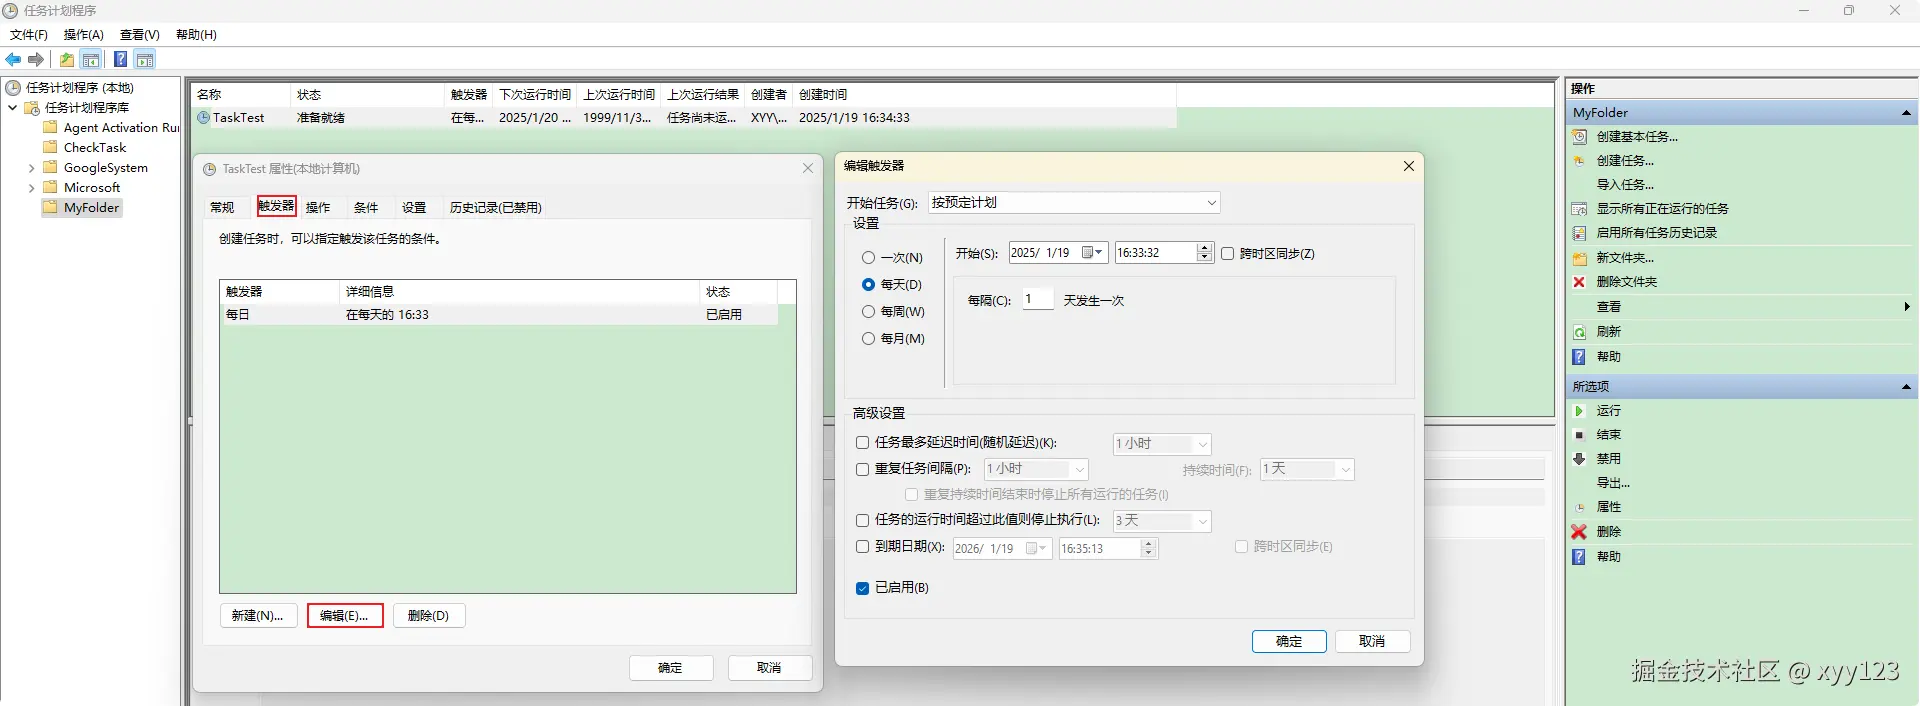This screenshot has height=706, width=1920.
Task: Enable the 重复任务间隔(P) checkbox
Action: [862, 469]
